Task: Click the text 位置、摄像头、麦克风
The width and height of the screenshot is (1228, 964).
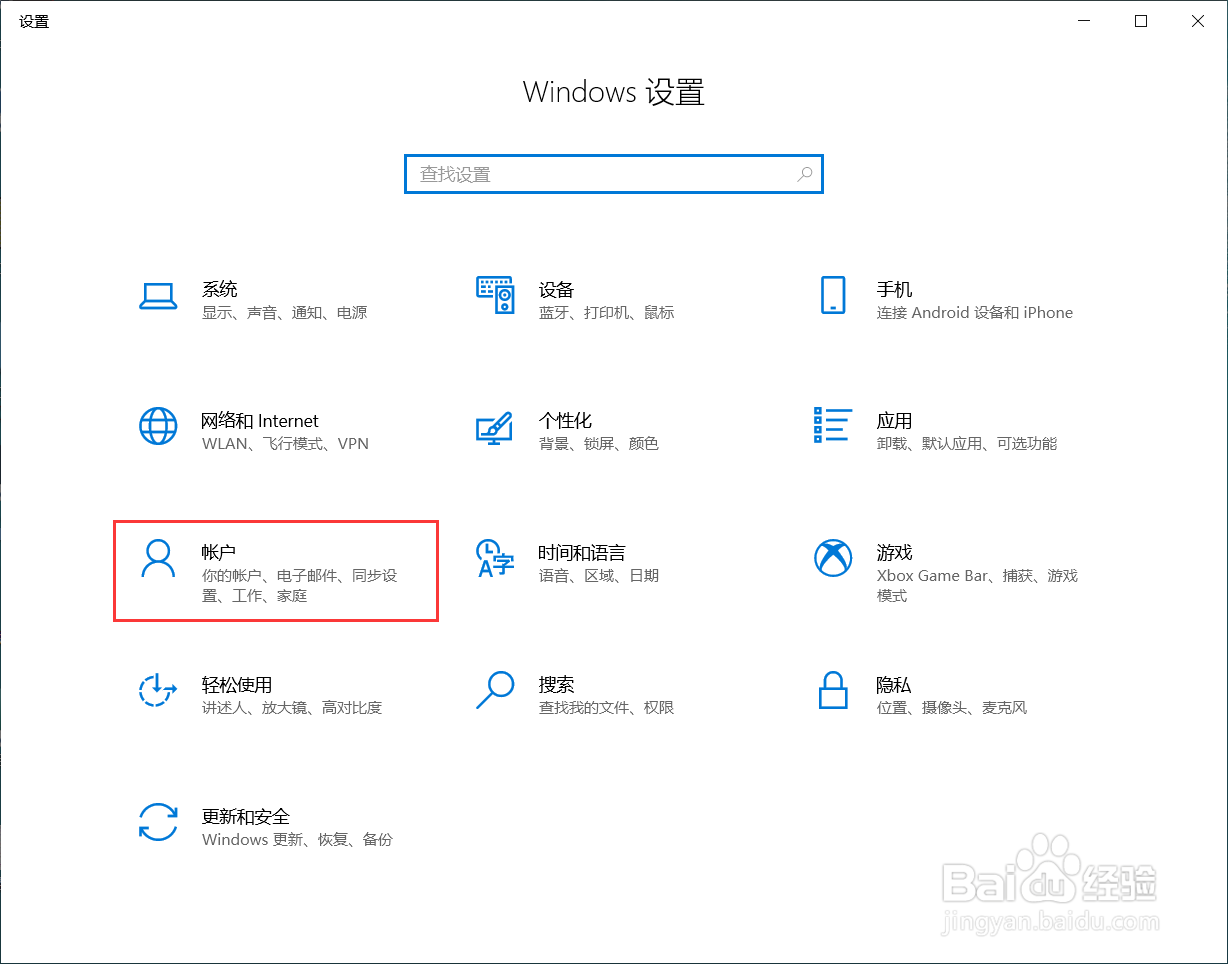Action: [x=952, y=708]
